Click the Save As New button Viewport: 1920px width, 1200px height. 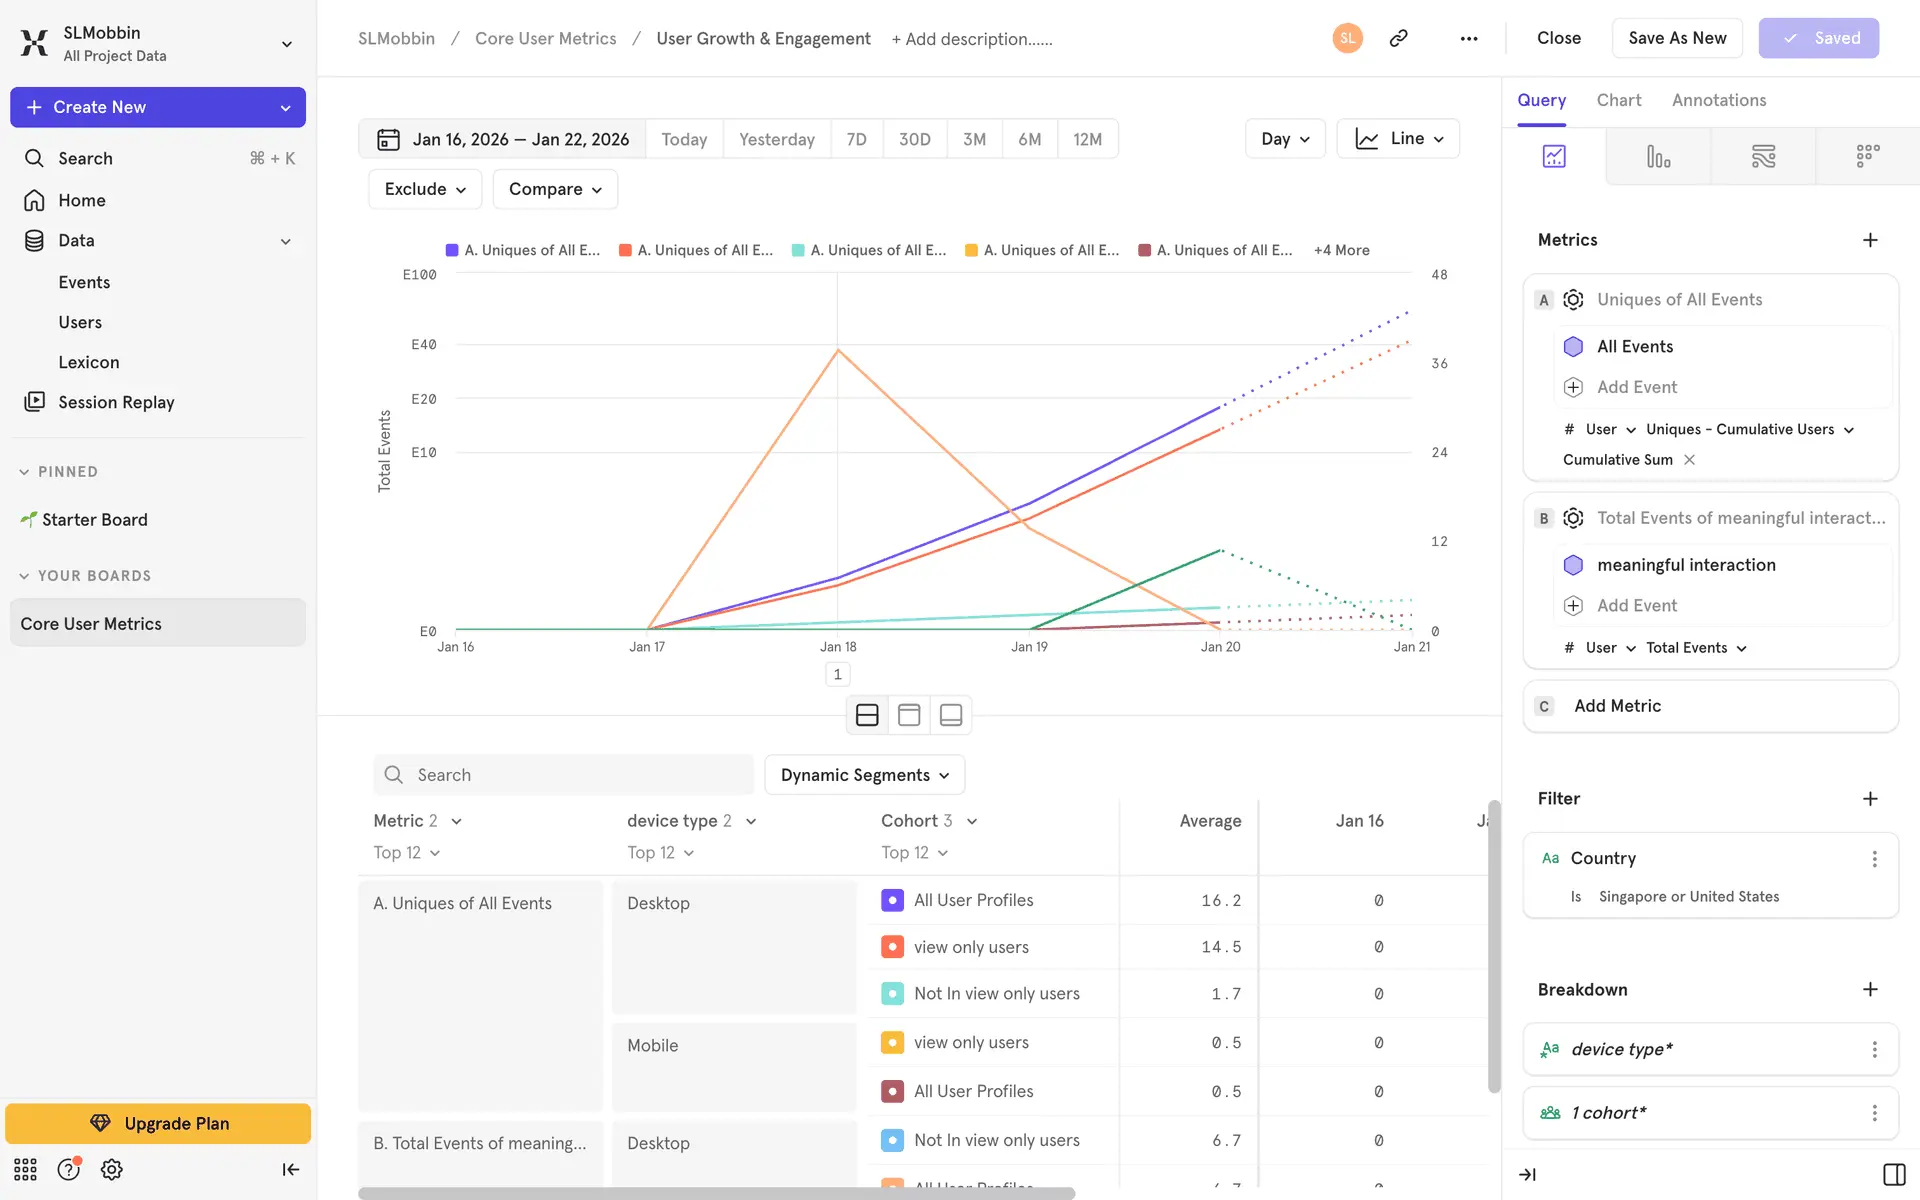pyautogui.click(x=1676, y=38)
